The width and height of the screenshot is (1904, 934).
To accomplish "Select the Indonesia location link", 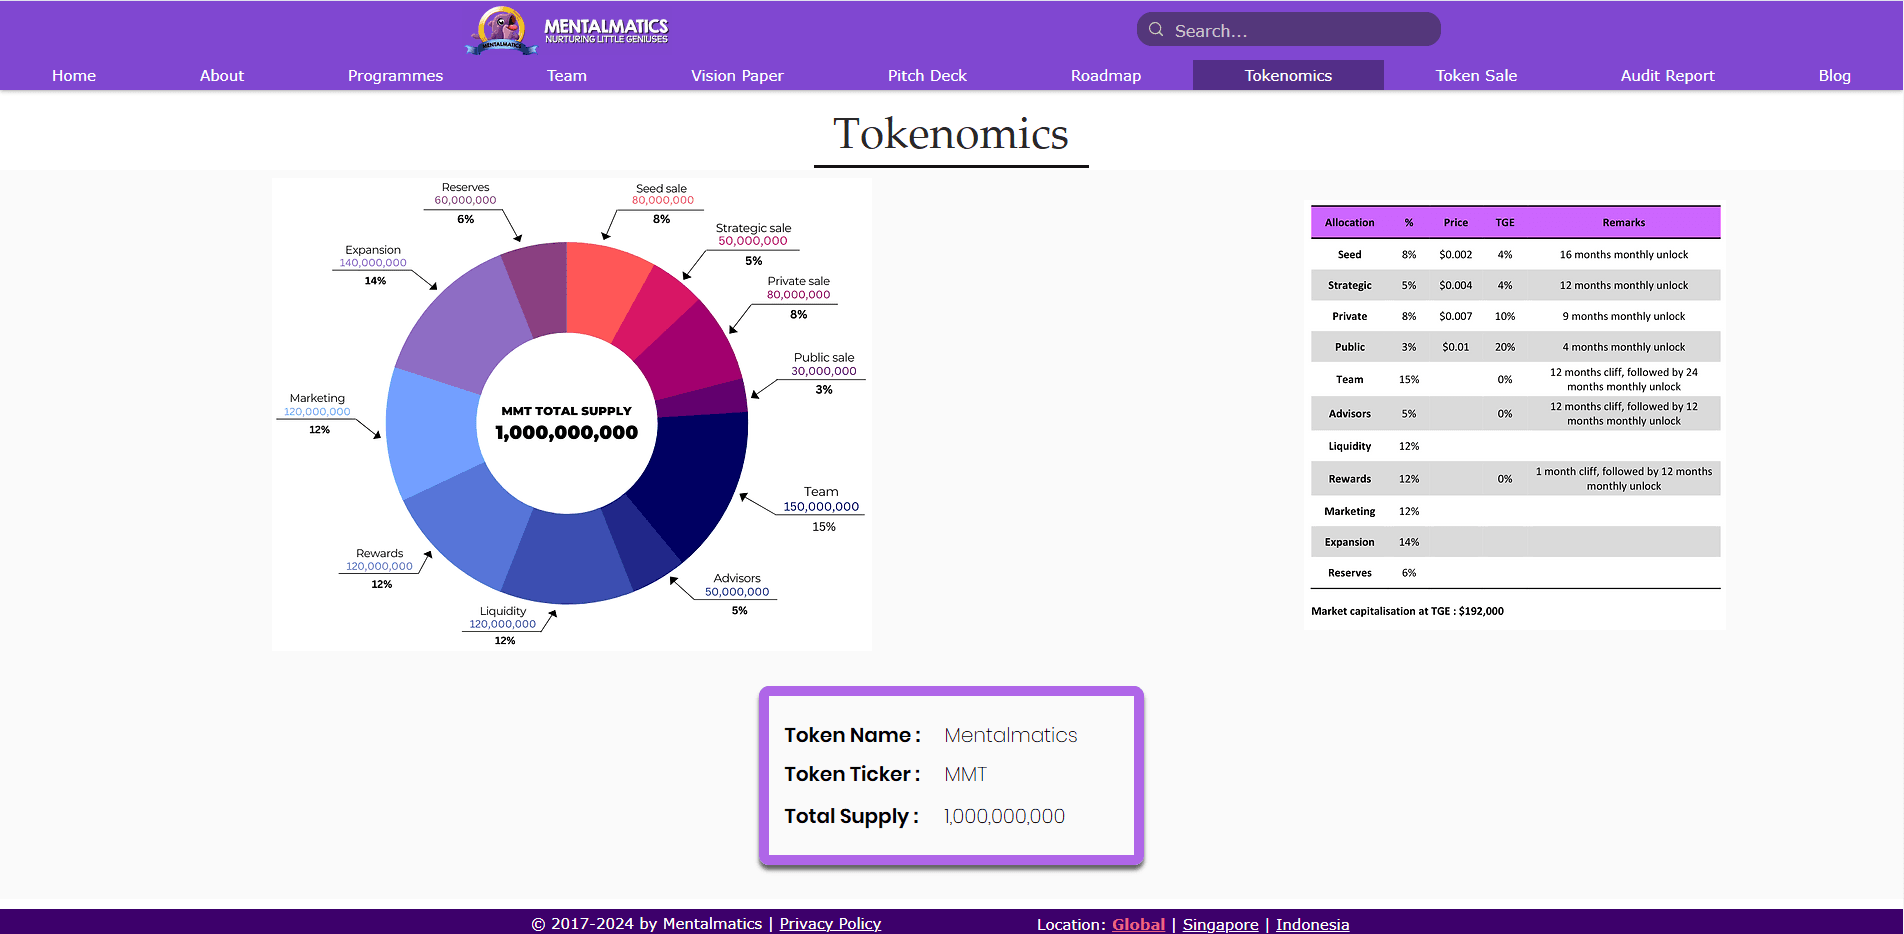I will 1312,925.
